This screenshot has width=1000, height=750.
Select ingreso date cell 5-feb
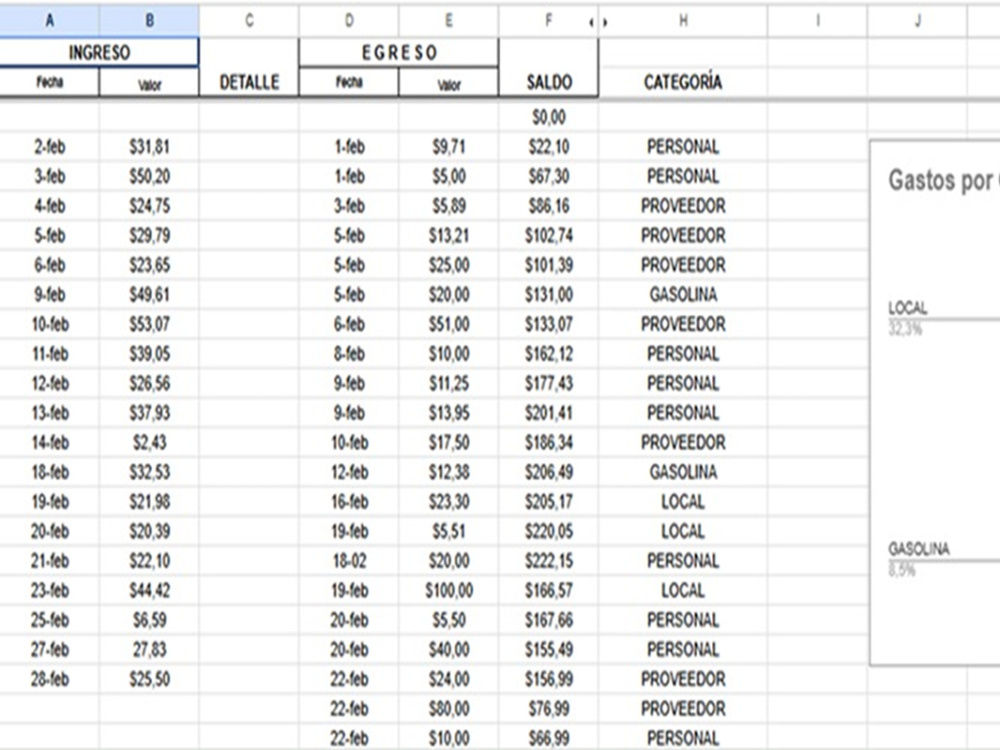tap(49, 235)
